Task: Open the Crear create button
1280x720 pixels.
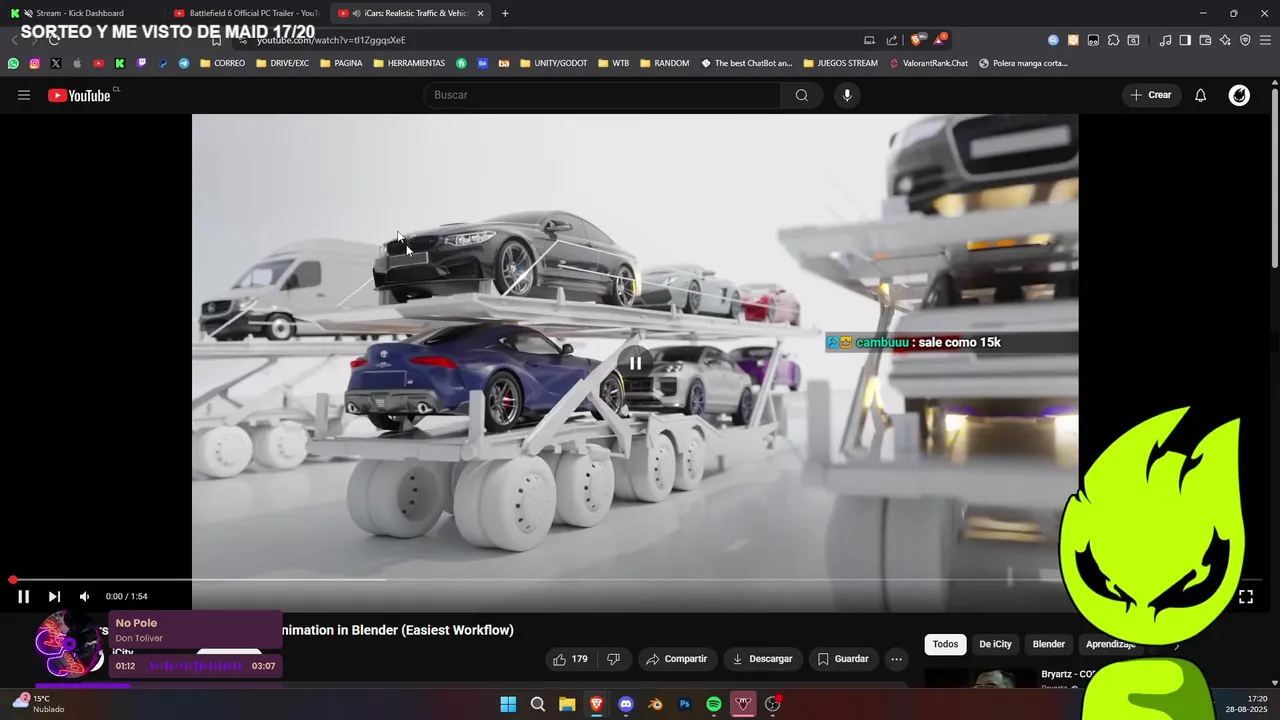Action: 1150,95
